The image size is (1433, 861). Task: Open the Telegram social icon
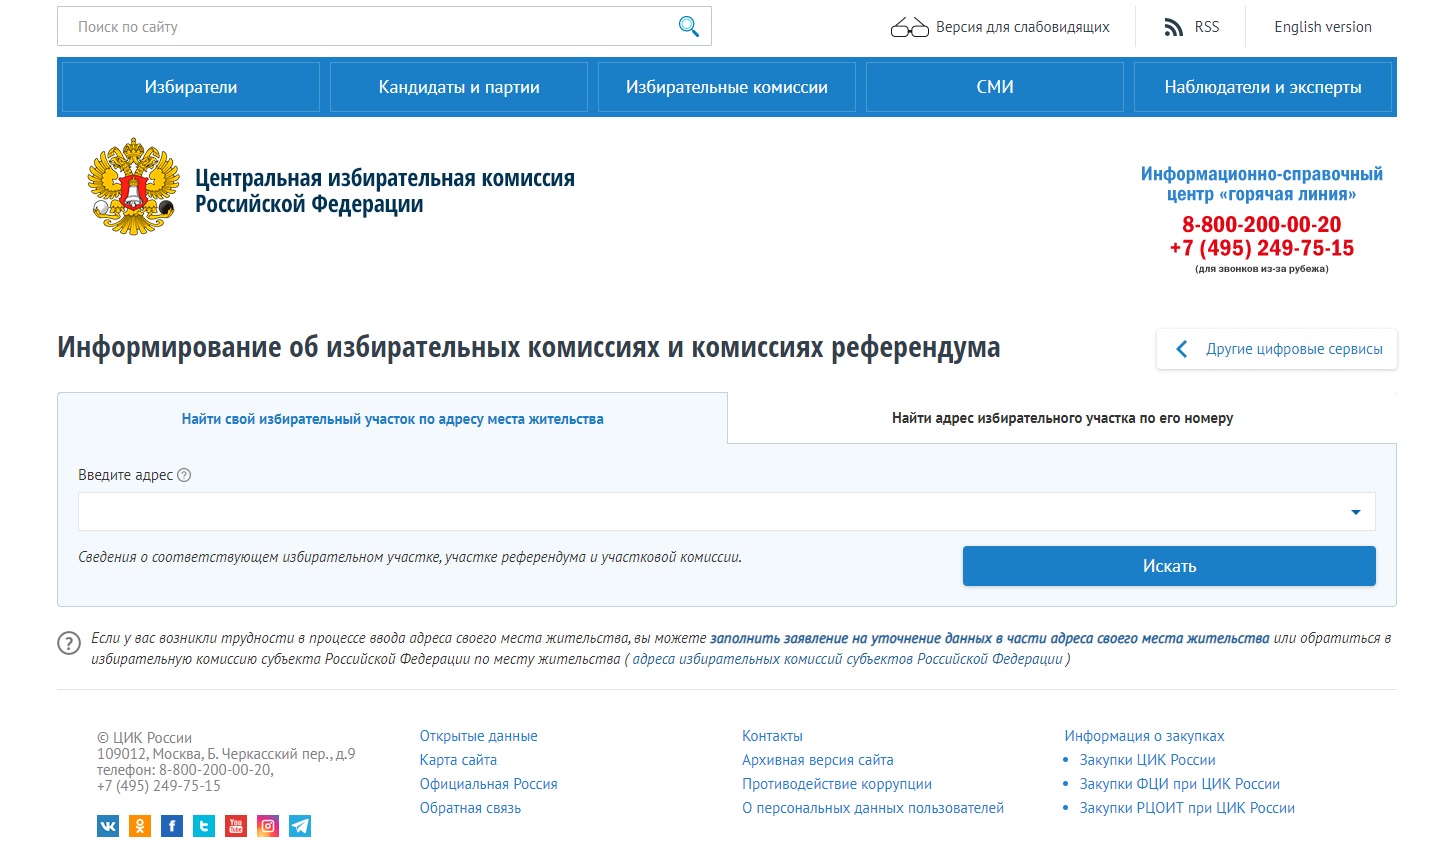[x=300, y=826]
